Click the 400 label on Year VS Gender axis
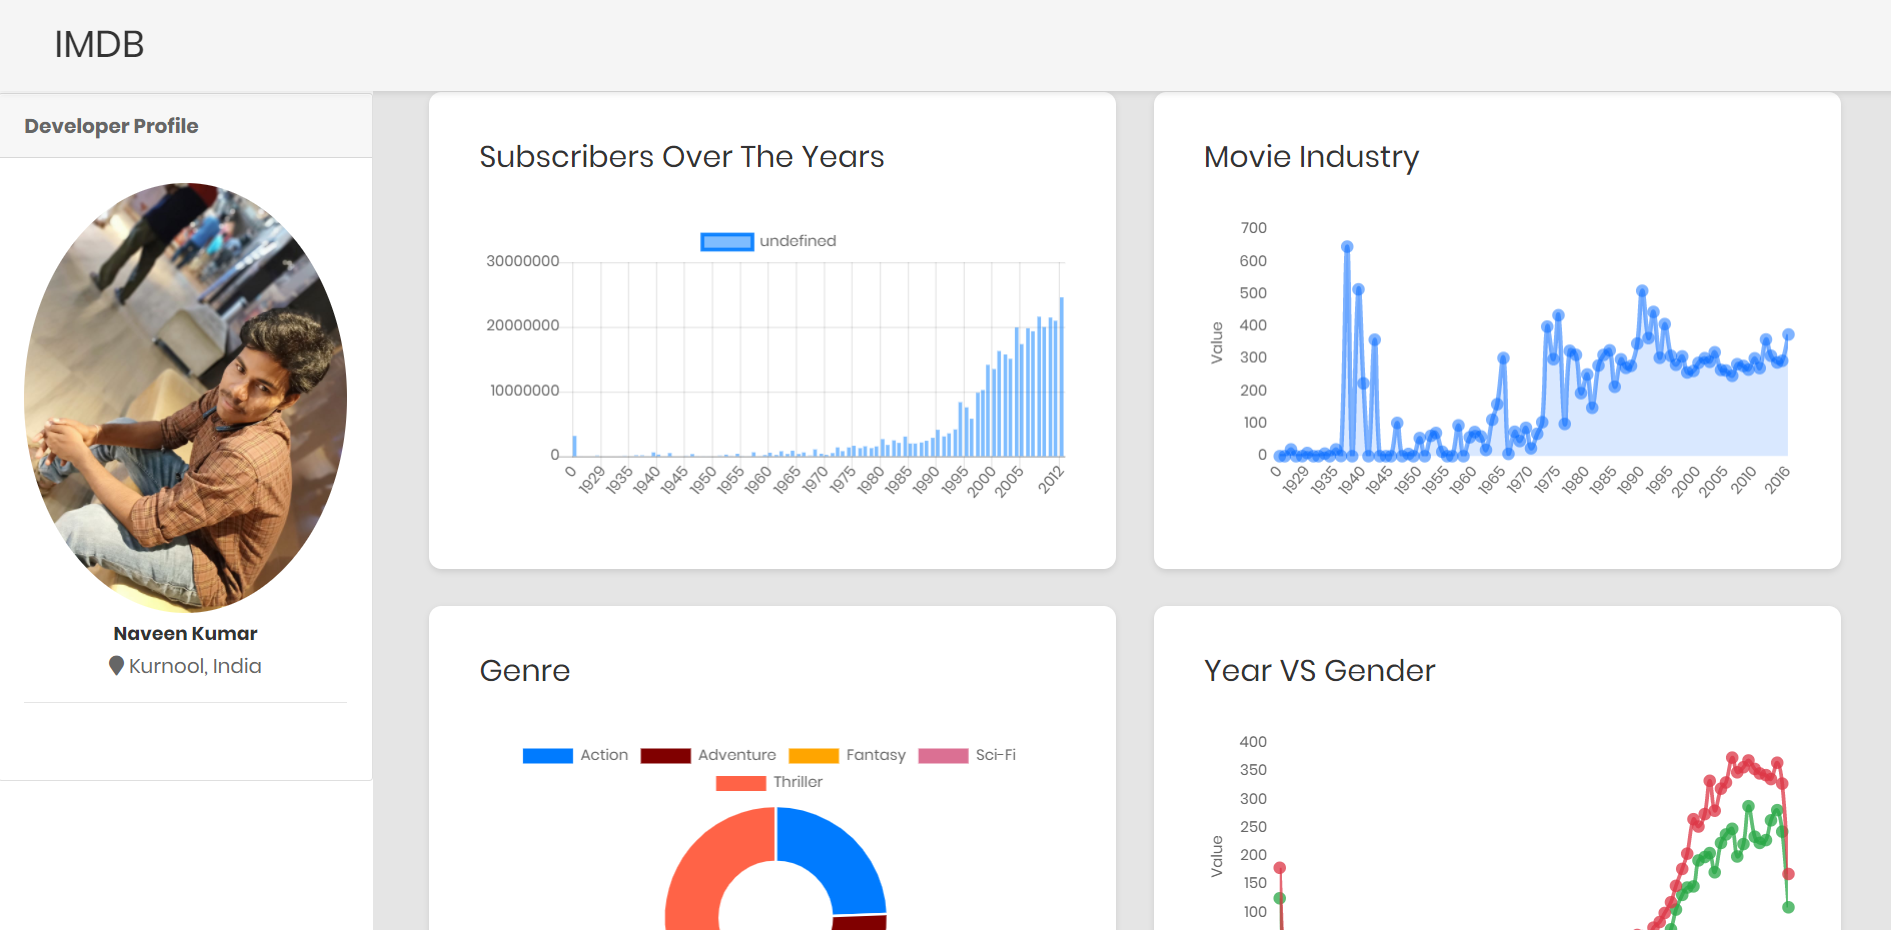Viewport: 1891px width, 930px height. [x=1253, y=742]
